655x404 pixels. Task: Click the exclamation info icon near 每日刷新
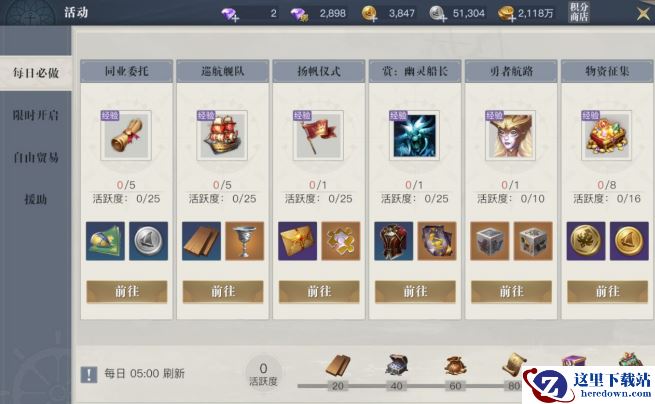(x=89, y=374)
